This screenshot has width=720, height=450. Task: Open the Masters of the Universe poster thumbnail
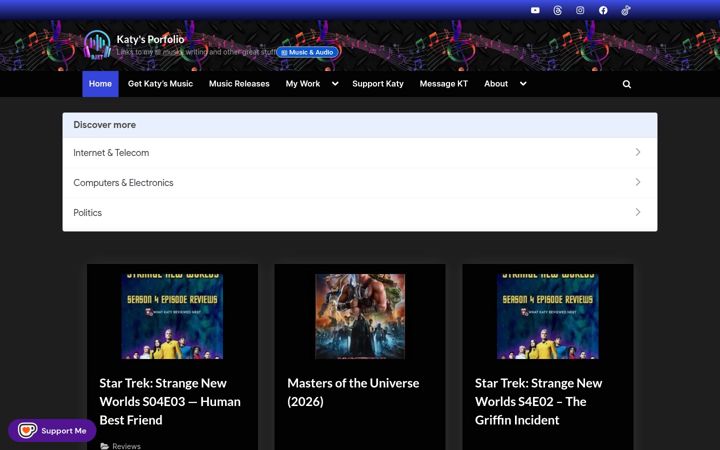[360, 316]
